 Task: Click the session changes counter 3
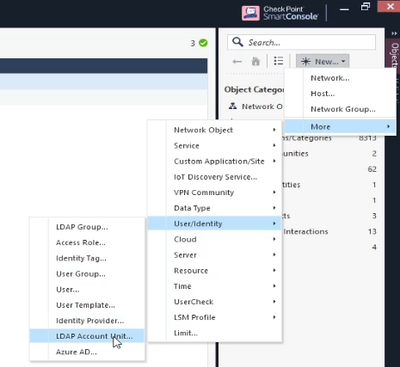193,43
